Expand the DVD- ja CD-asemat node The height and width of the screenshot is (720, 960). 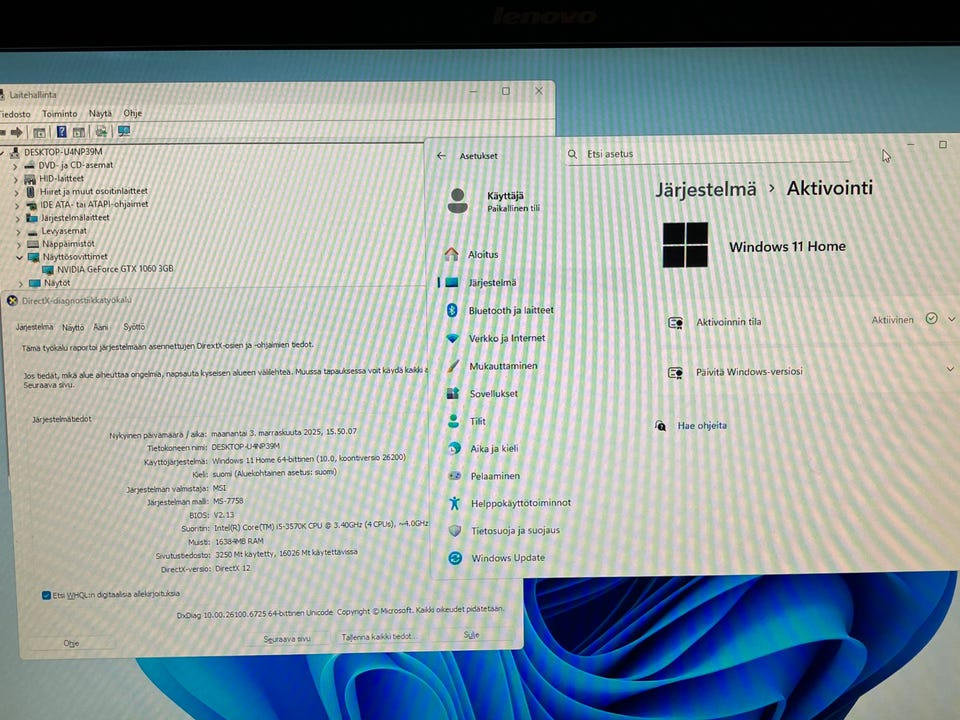tap(15, 165)
